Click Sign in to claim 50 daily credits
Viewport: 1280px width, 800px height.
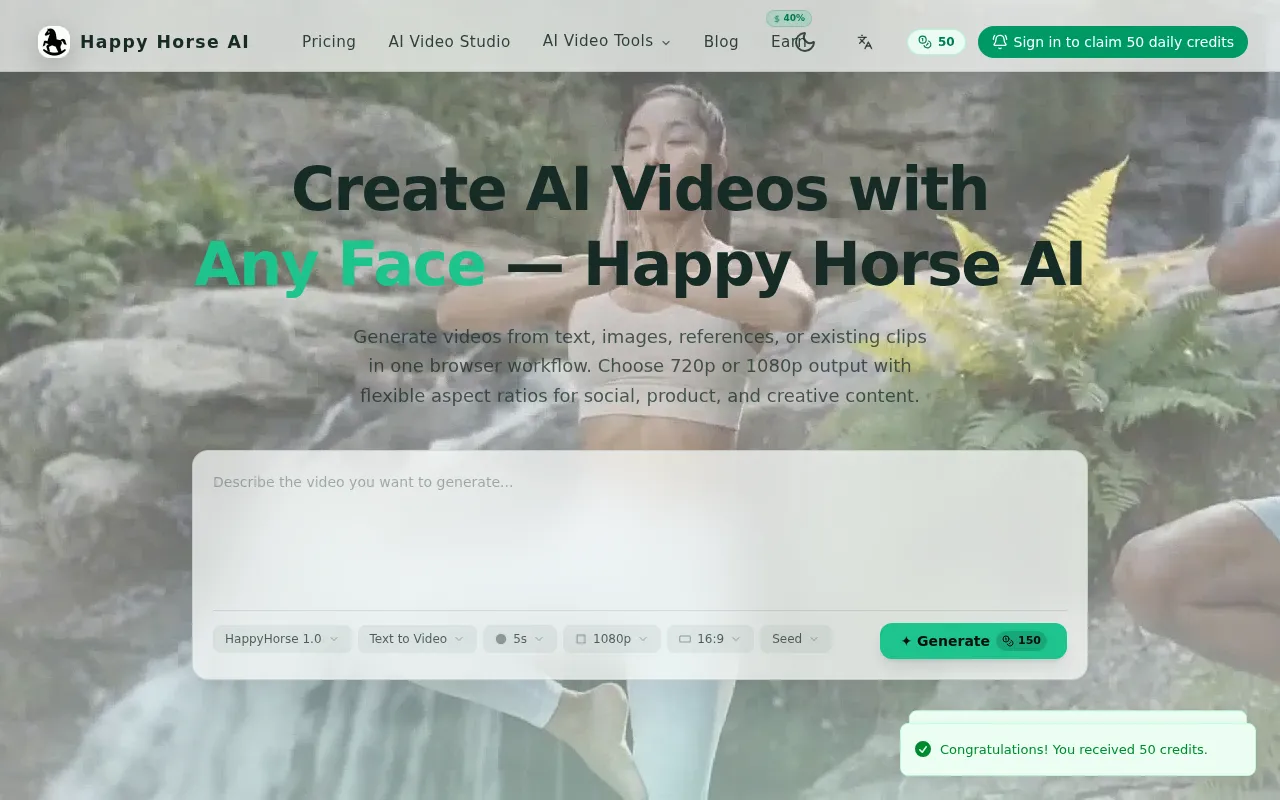1113,42
